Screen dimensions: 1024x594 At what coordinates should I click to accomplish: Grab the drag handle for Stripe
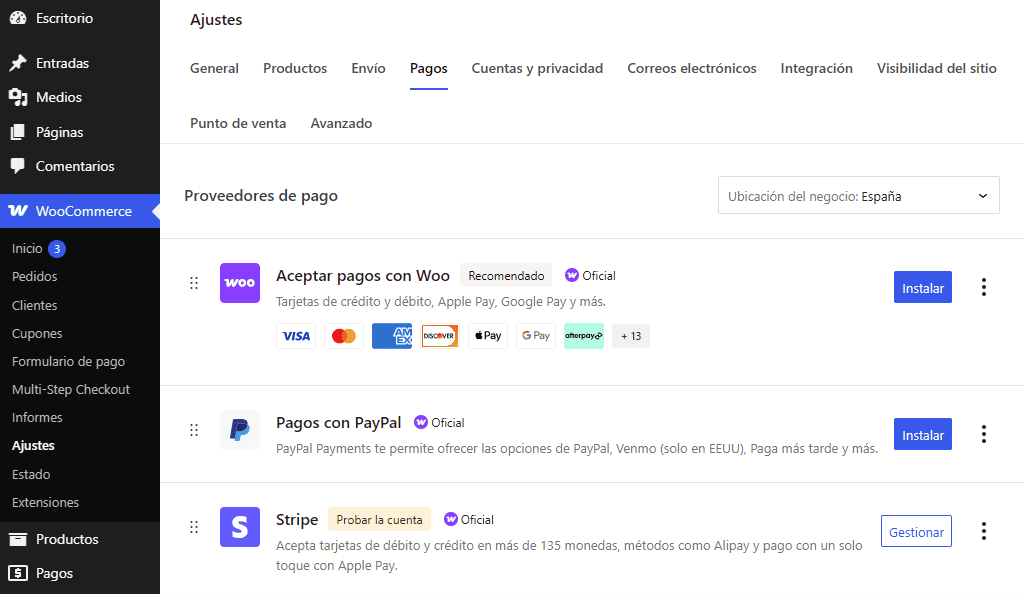point(194,527)
